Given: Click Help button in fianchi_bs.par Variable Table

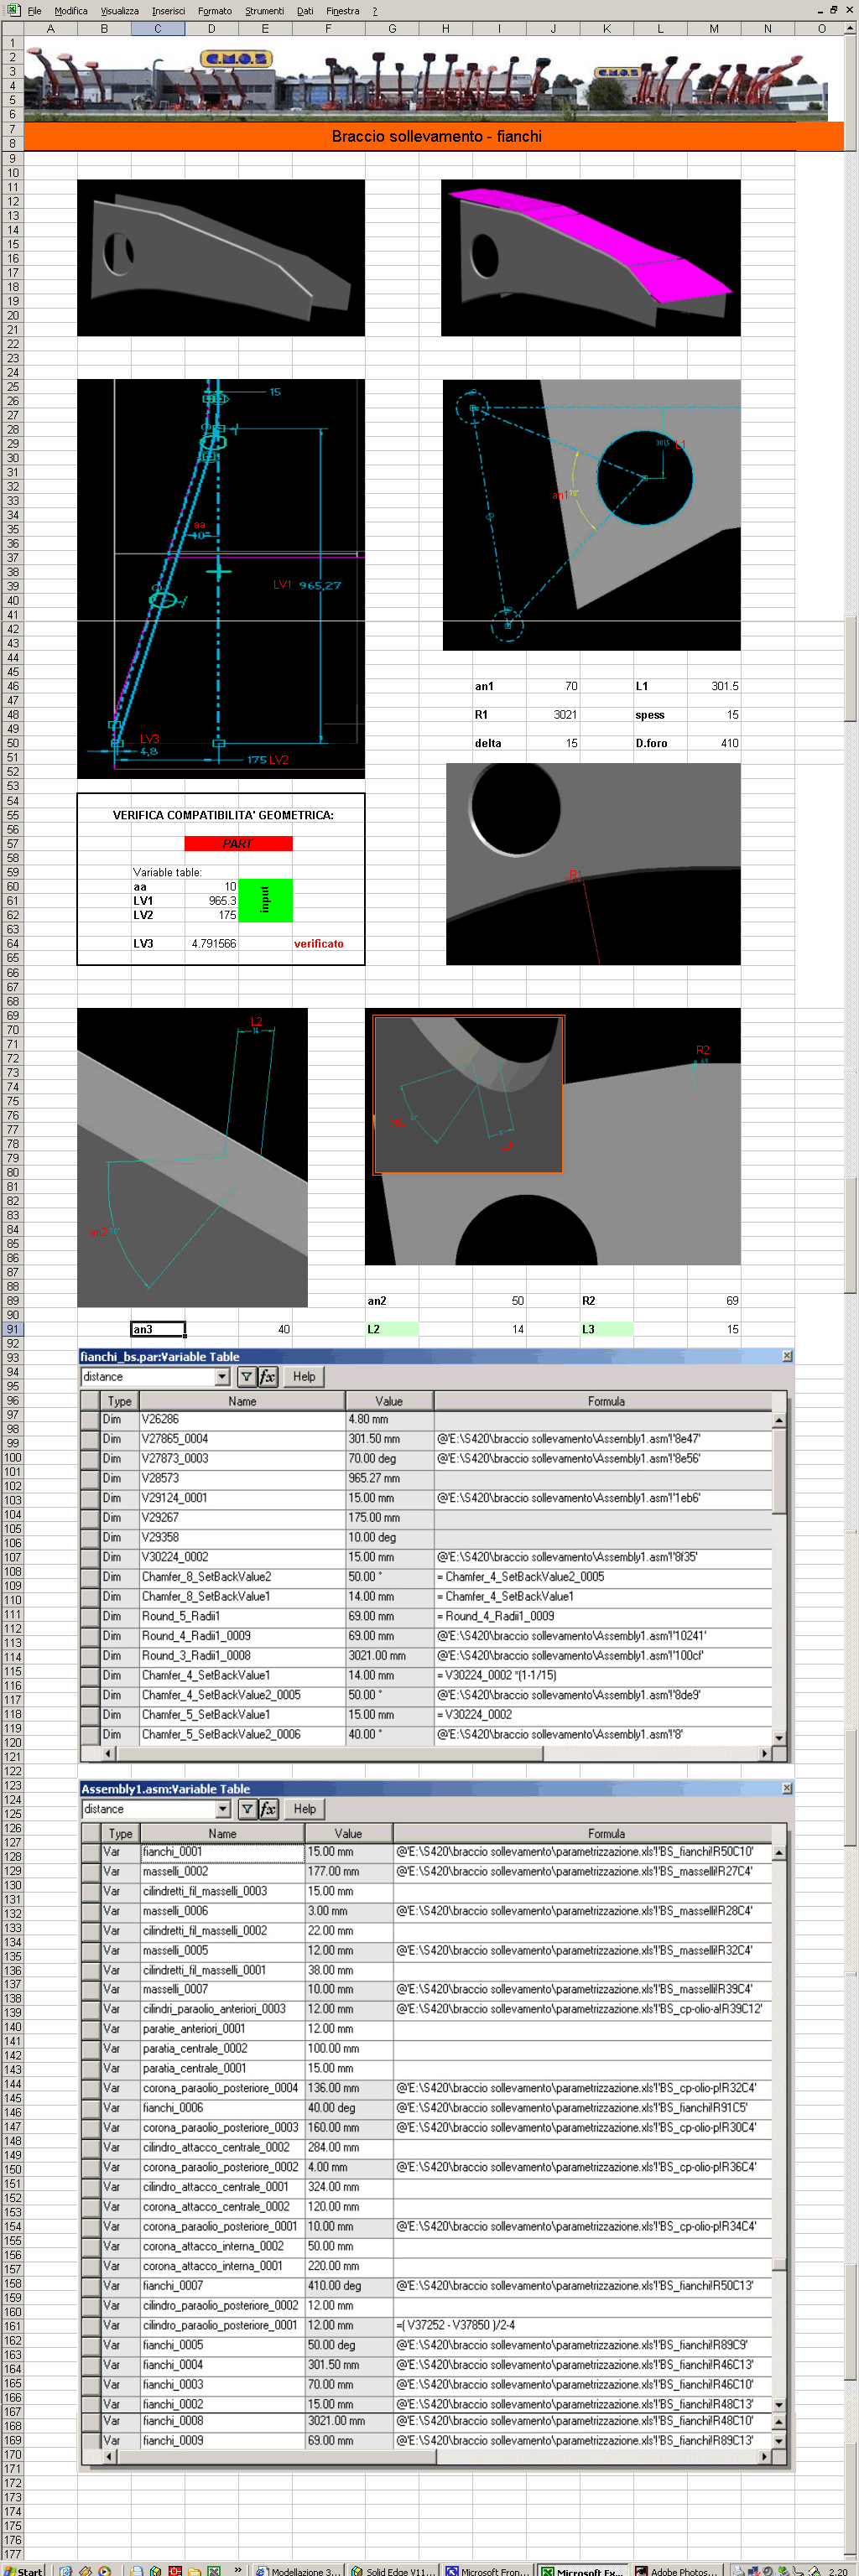Looking at the screenshot, I should (x=304, y=1377).
